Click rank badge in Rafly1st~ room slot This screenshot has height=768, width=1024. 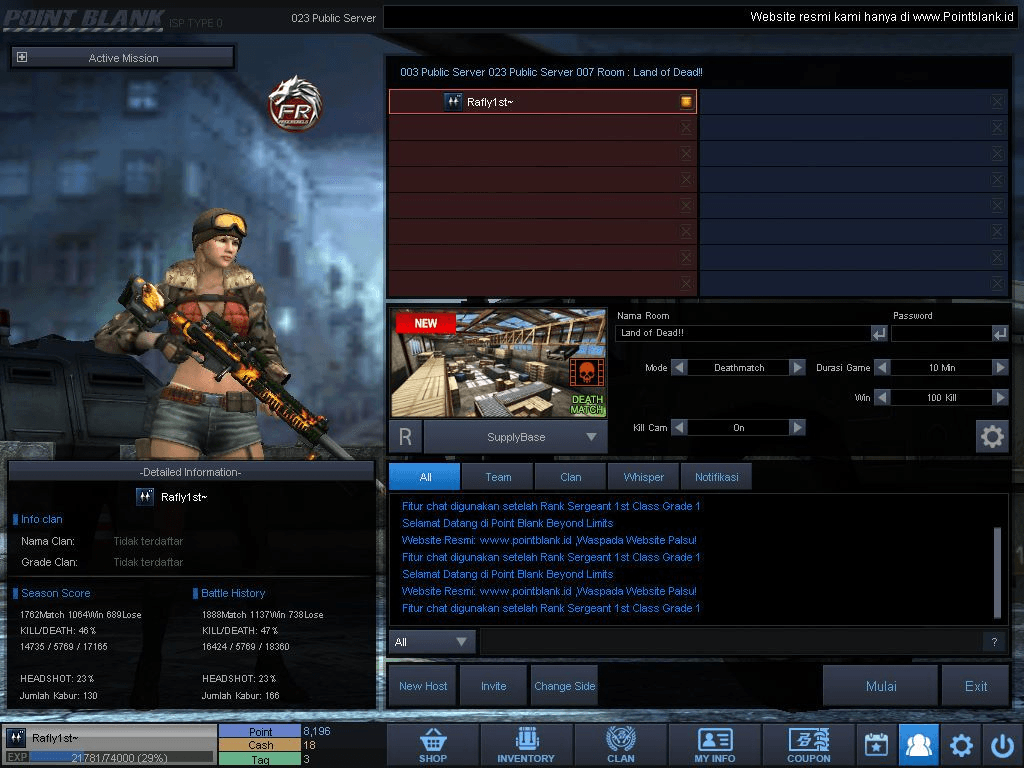453,102
